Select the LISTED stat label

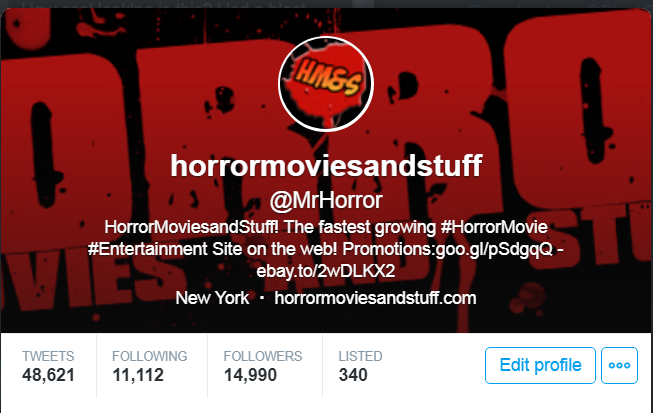click(x=360, y=356)
